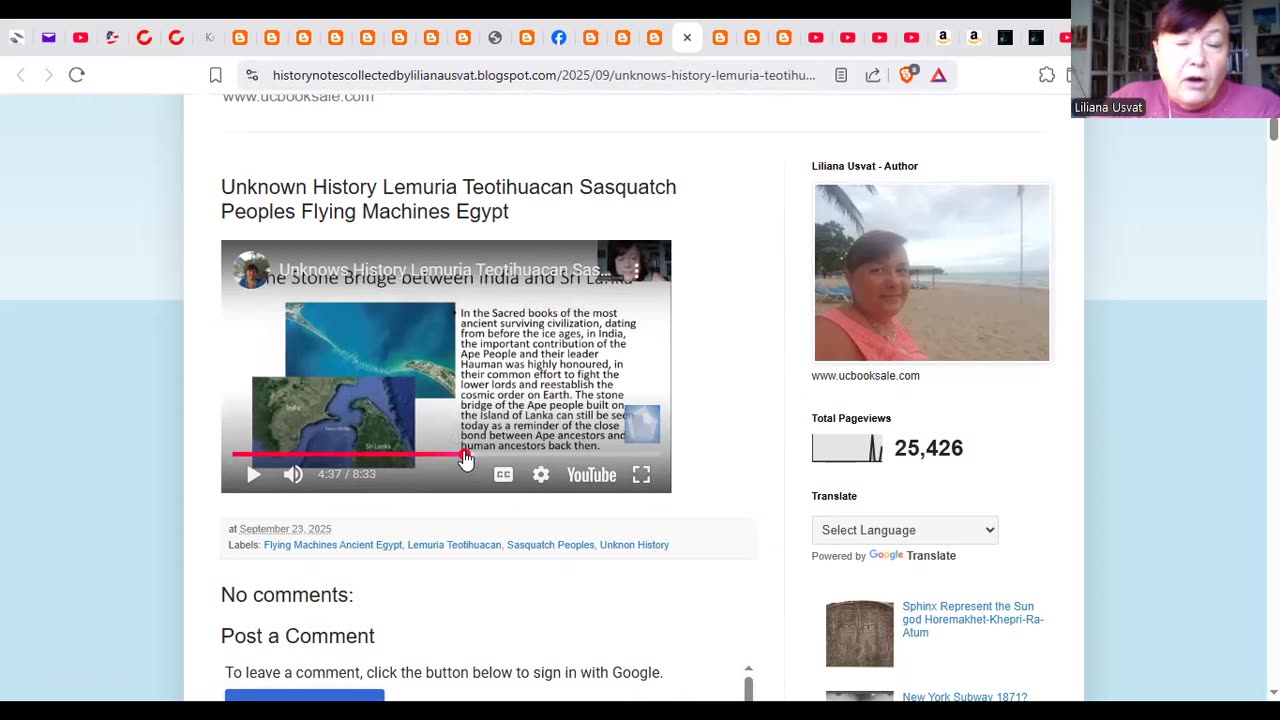Viewport: 1280px width, 720px height.
Task: View site information icon beside the URL
Action: [252, 75]
